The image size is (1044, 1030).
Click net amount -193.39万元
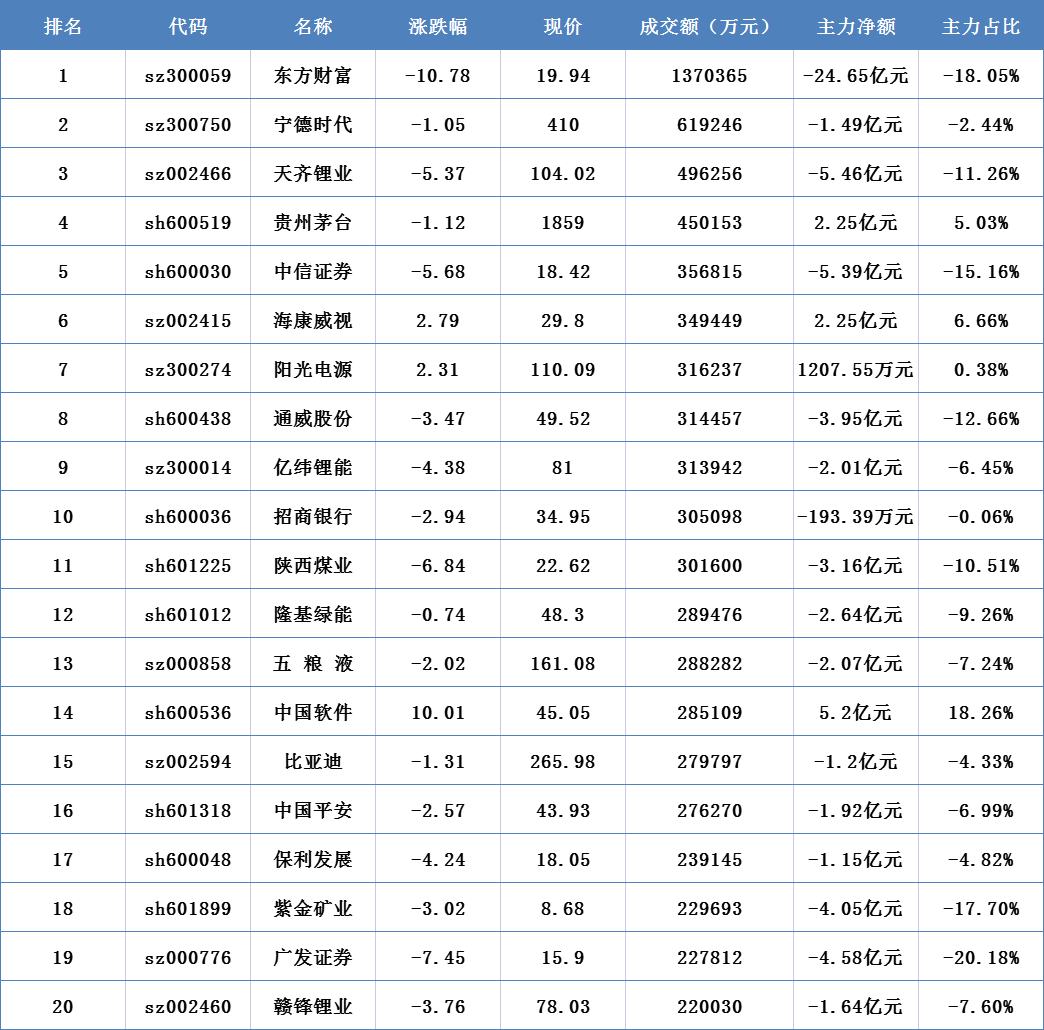[x=856, y=517]
